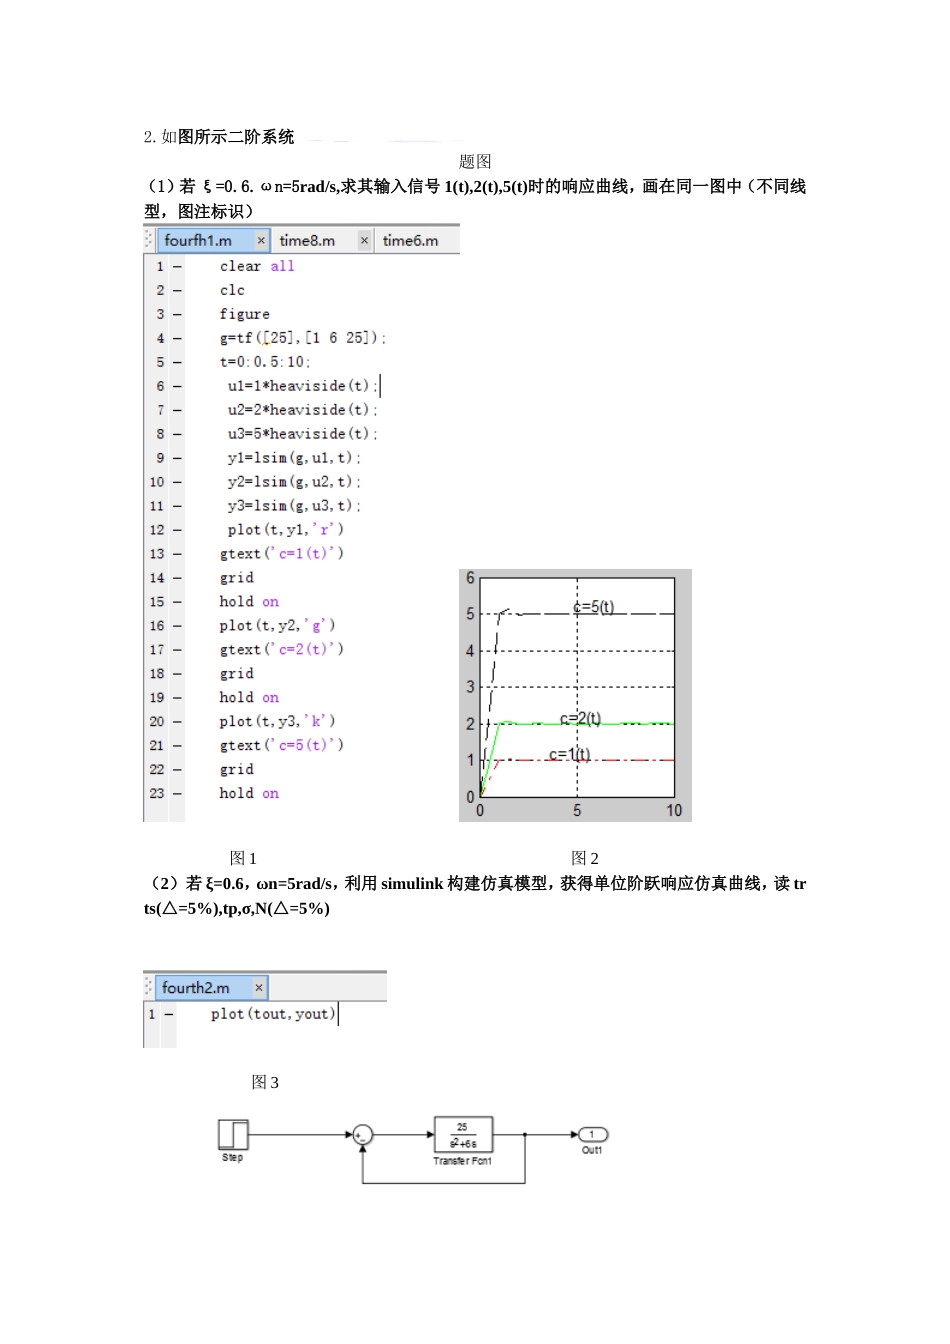Click the 'figure' code line
Viewport: 950px width, 1344px height.
[x=245, y=314]
